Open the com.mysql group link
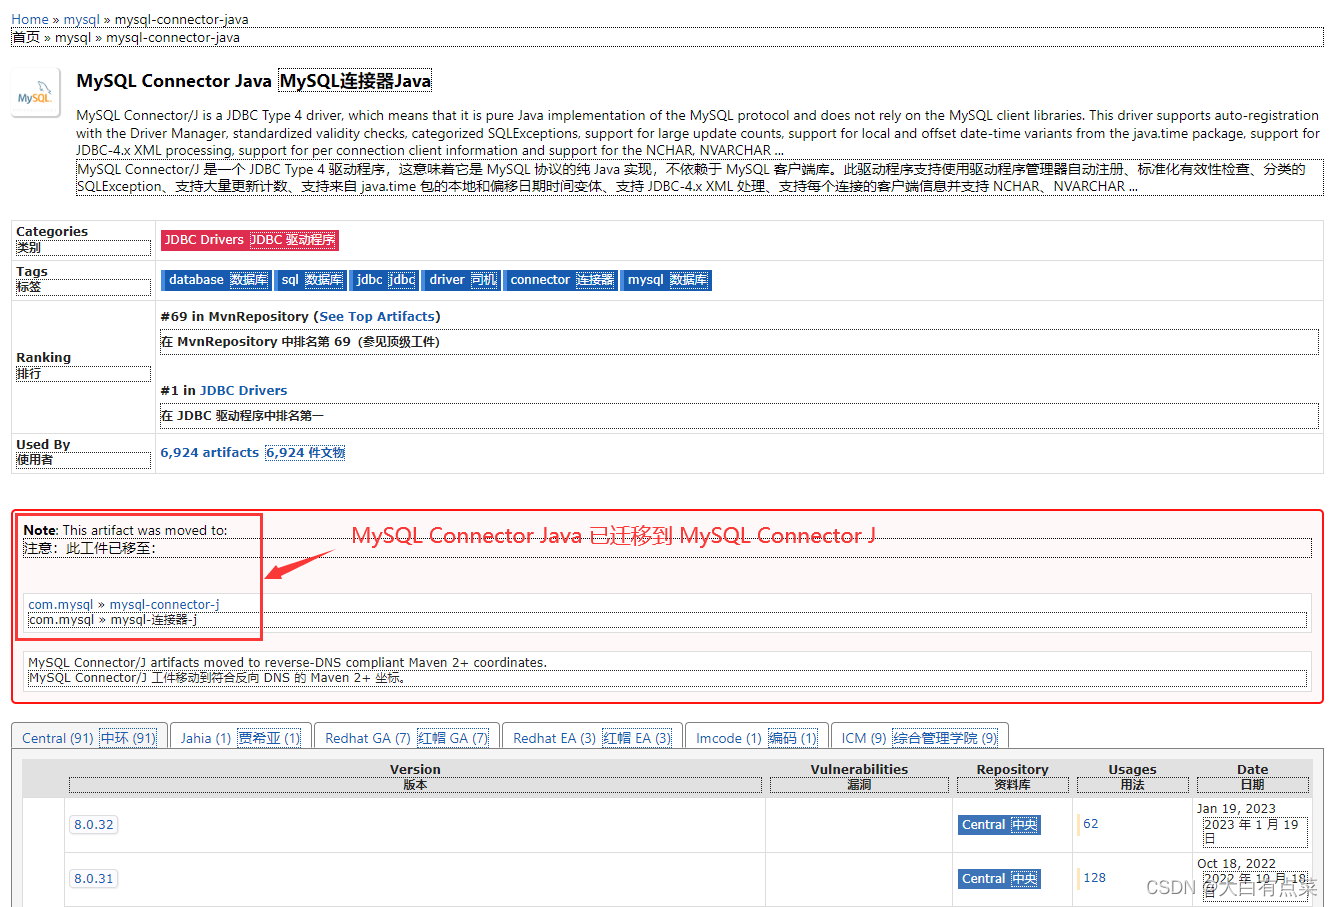 (x=61, y=604)
